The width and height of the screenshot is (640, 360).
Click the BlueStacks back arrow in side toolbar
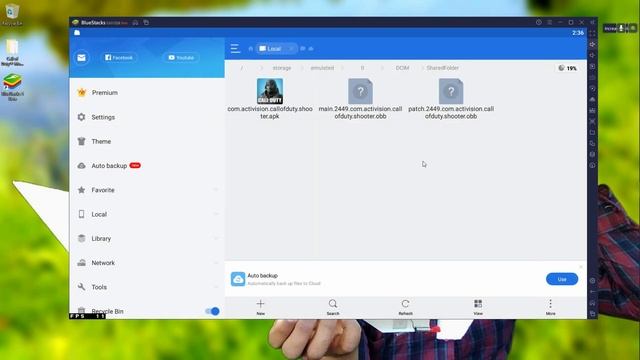592,291
